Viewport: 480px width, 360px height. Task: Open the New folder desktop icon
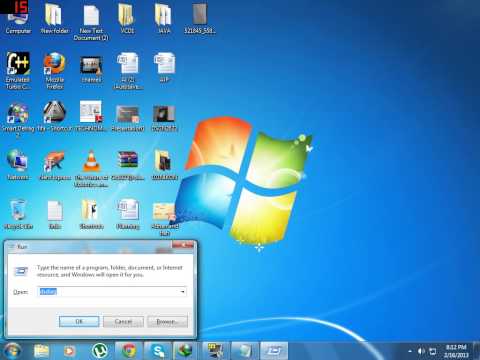(55, 19)
